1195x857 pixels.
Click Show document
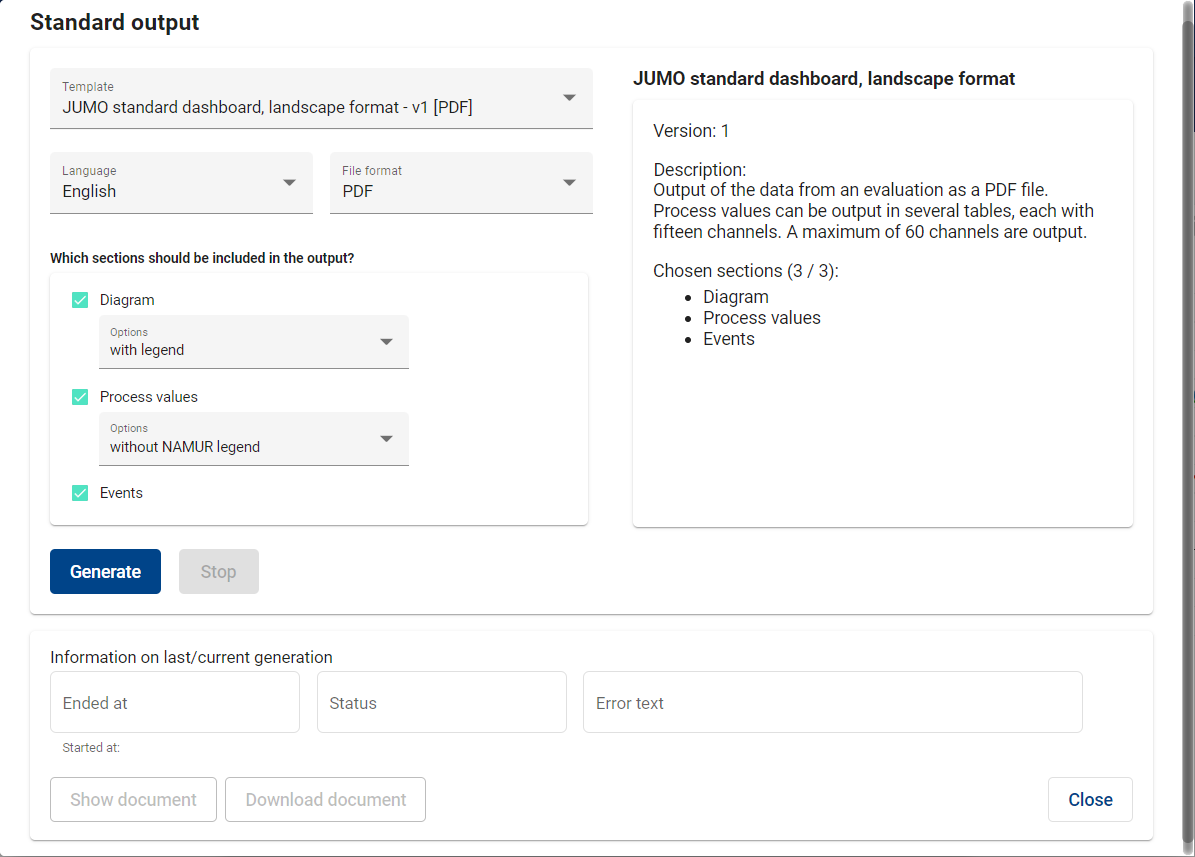133,800
